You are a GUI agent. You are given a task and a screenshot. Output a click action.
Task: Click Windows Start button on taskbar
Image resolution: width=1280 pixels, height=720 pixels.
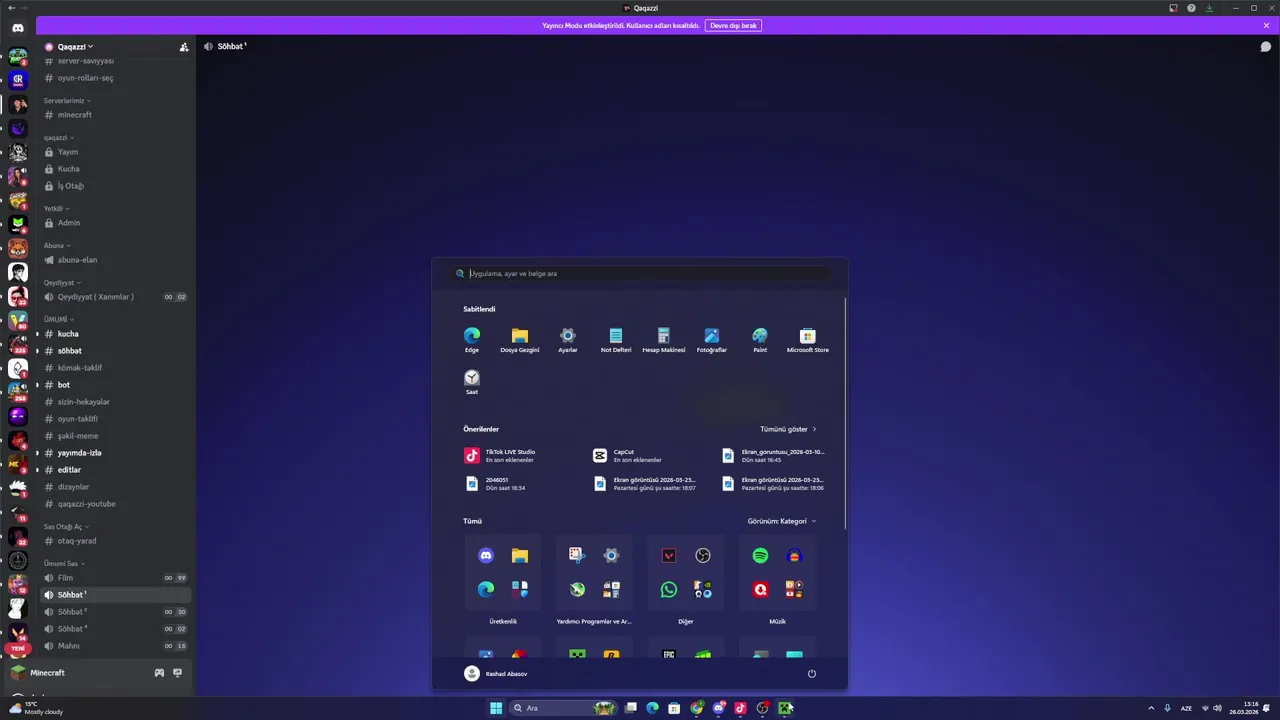point(496,708)
